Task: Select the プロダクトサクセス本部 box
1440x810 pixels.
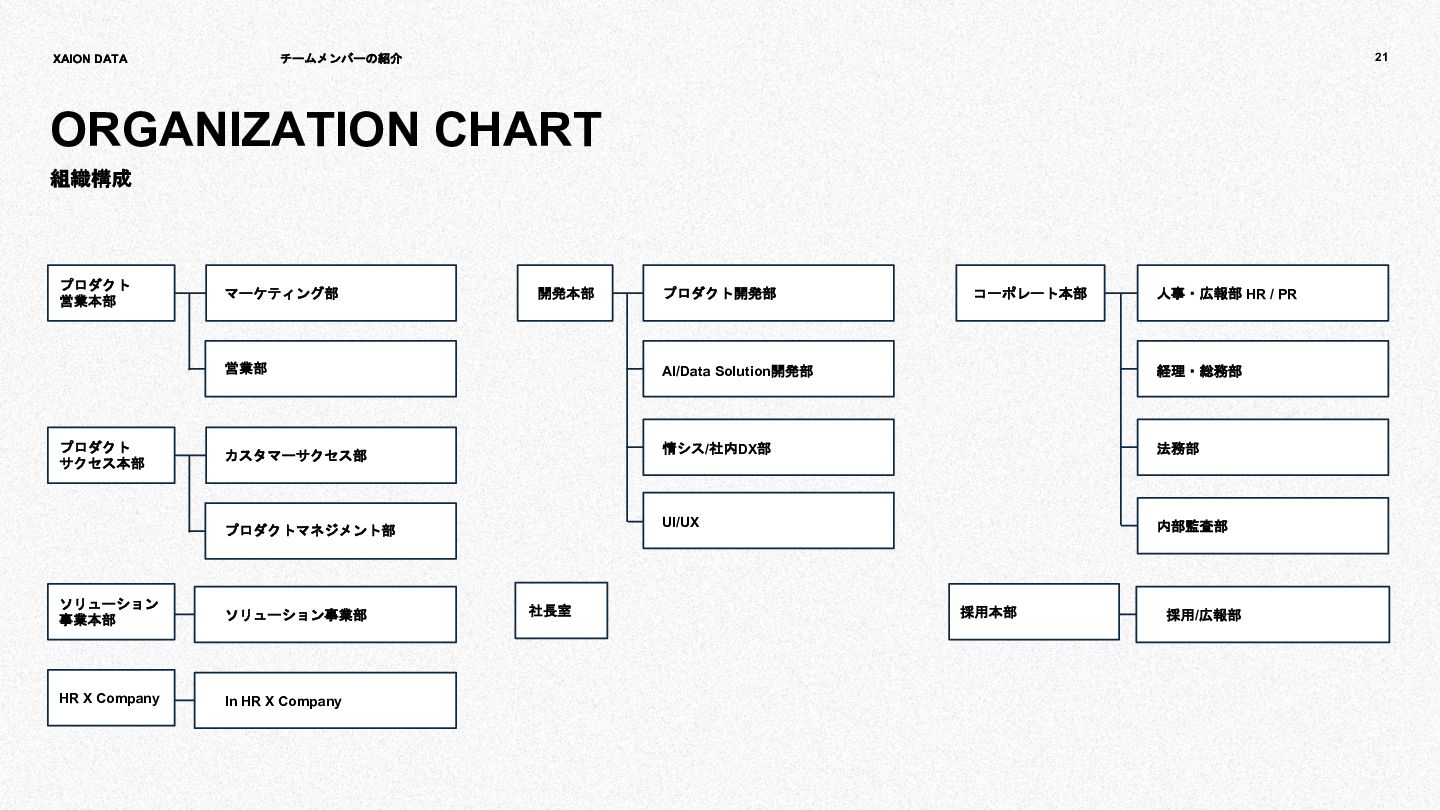Action: pos(111,455)
